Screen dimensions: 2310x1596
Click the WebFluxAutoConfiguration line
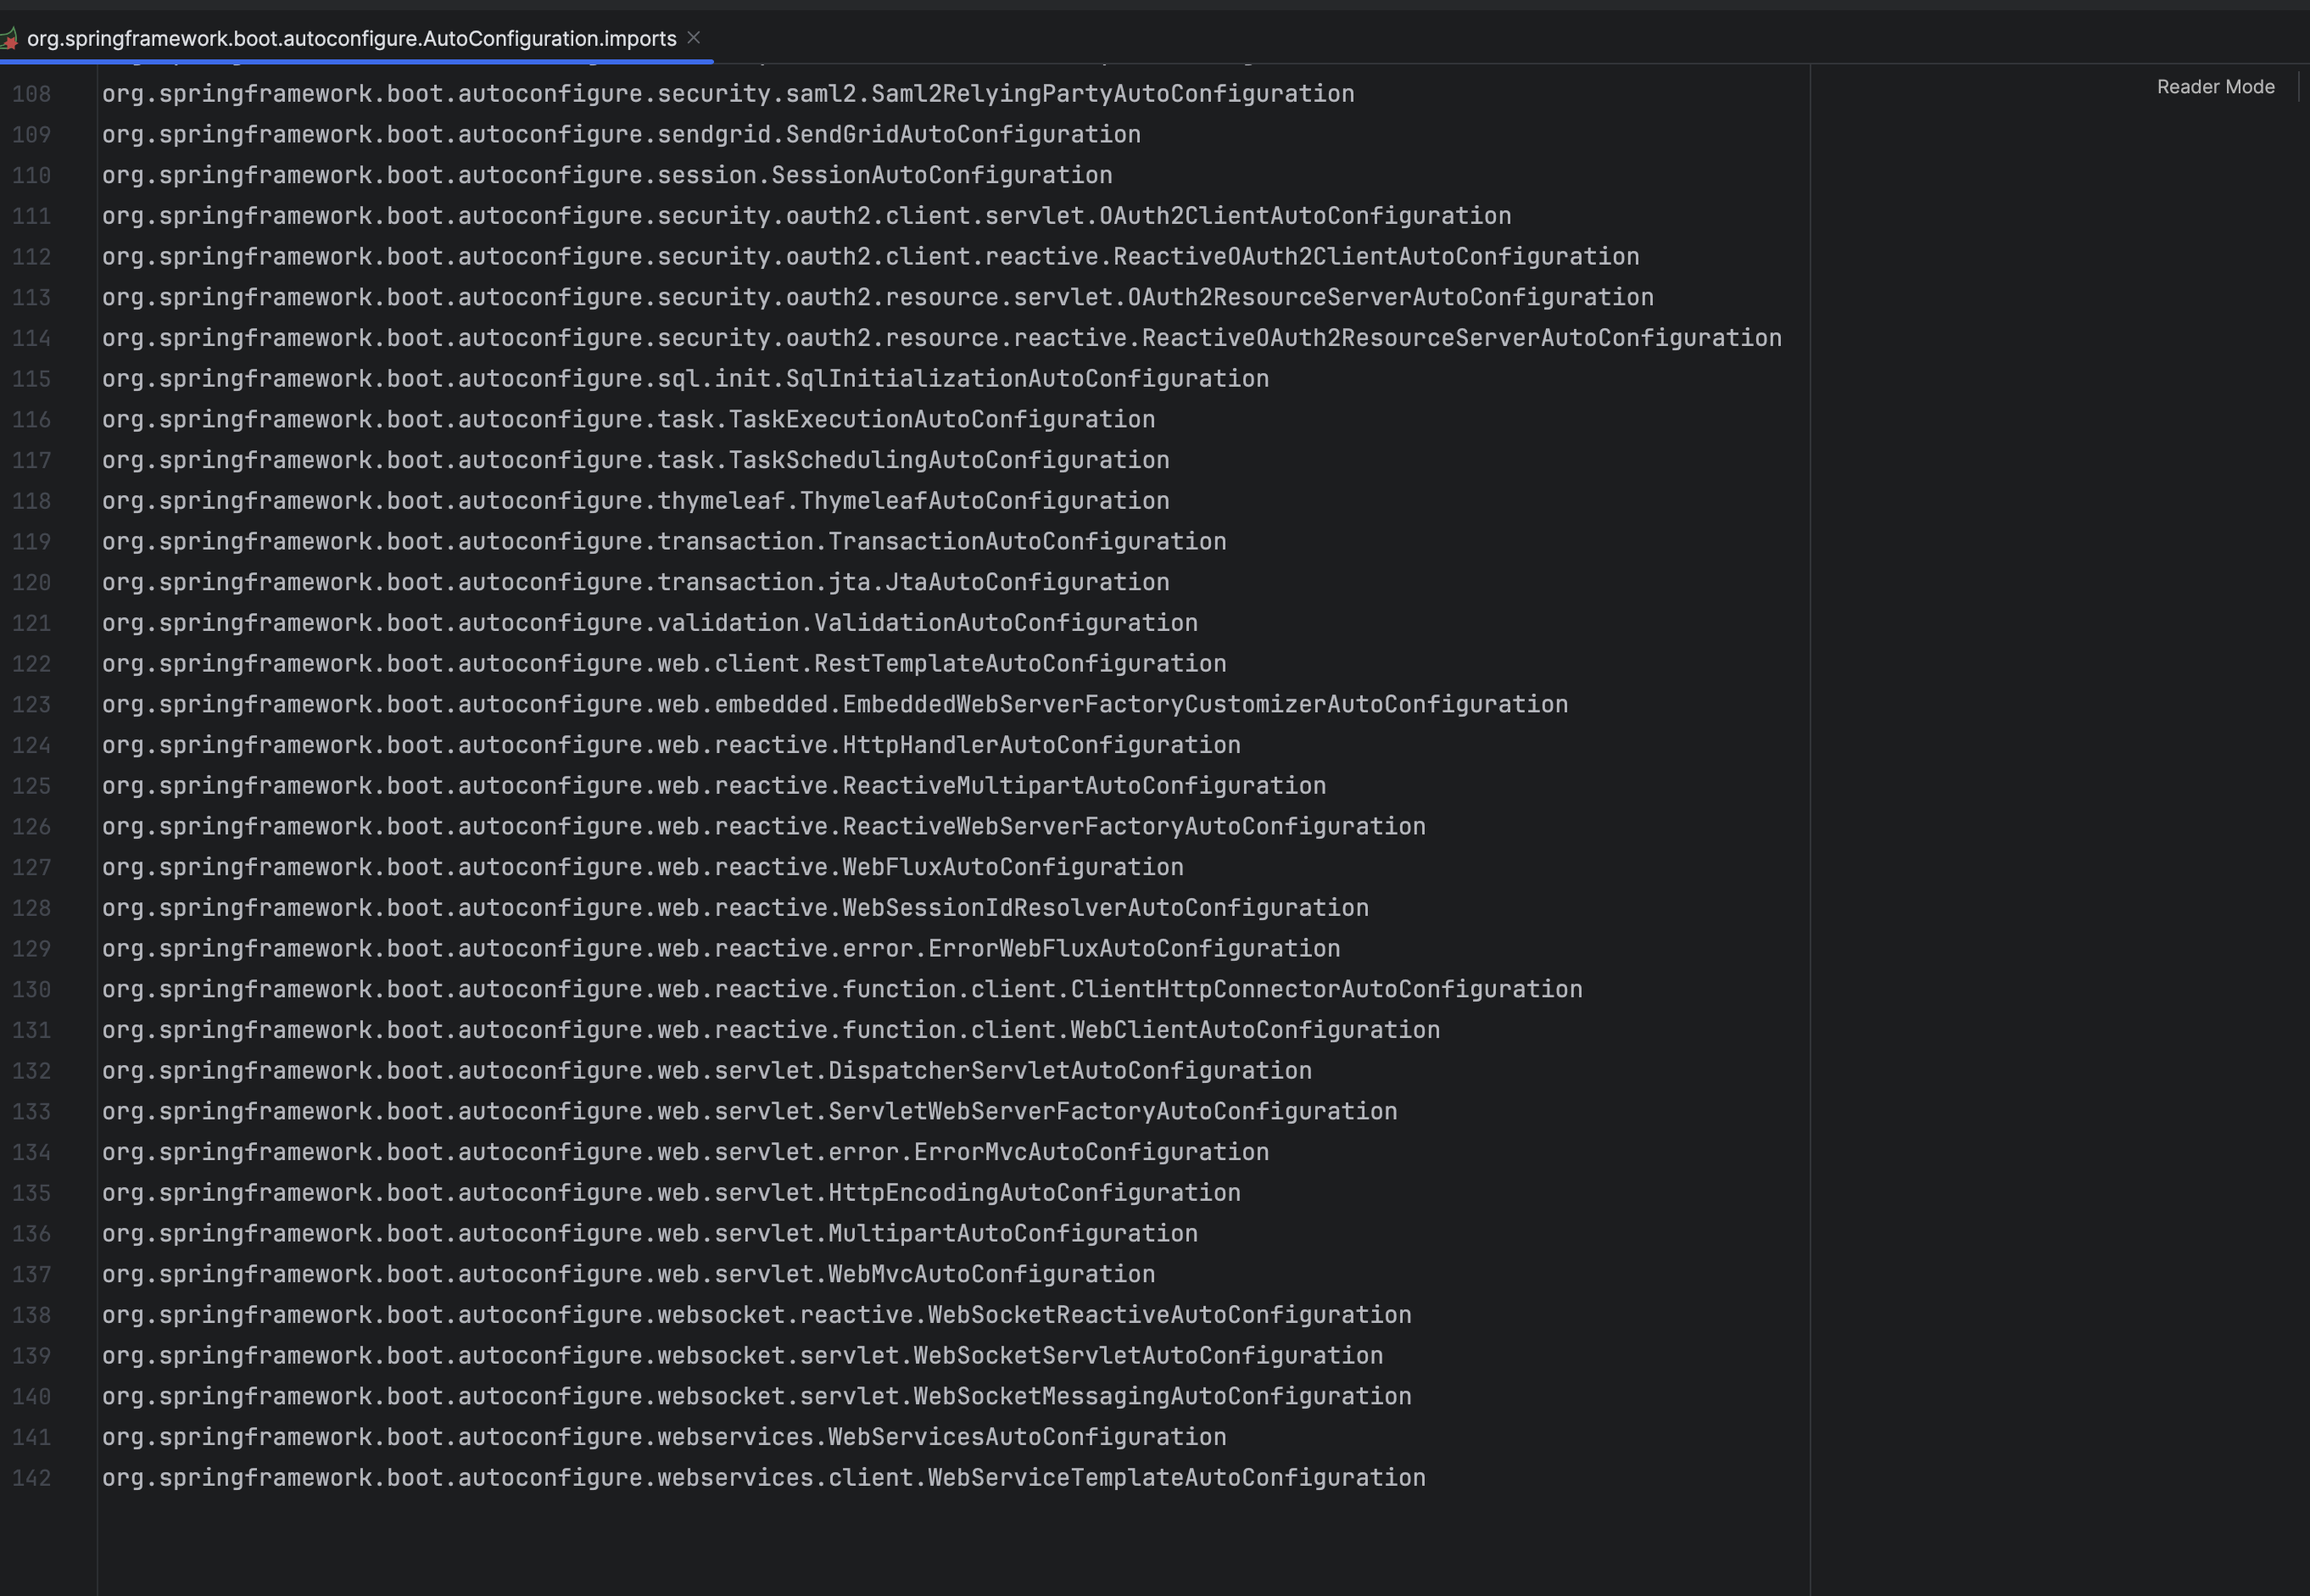[642, 868]
